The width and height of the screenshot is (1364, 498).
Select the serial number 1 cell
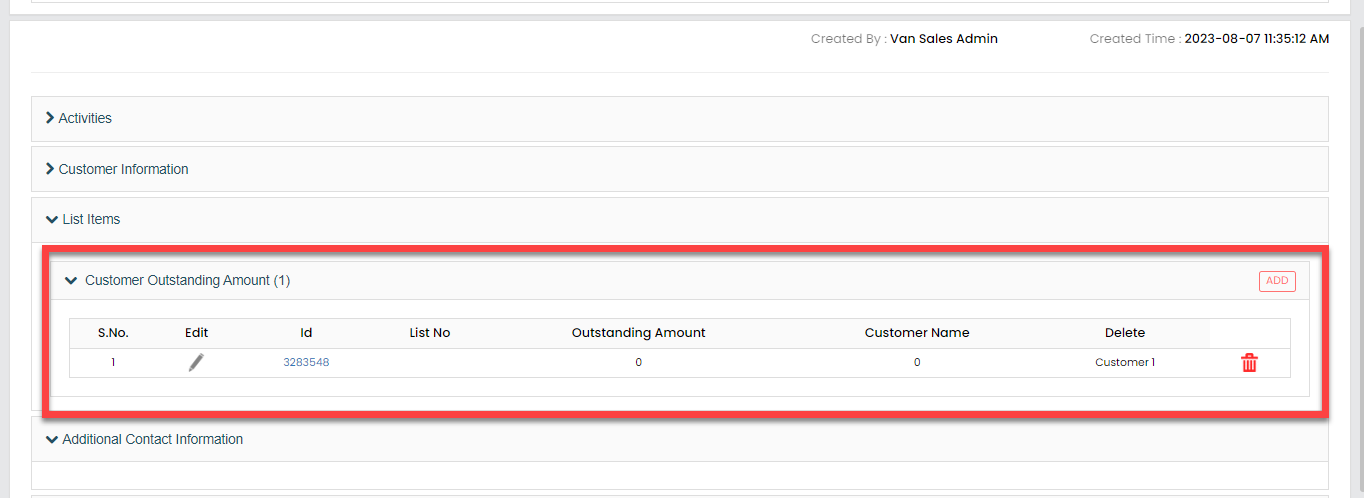(113, 363)
